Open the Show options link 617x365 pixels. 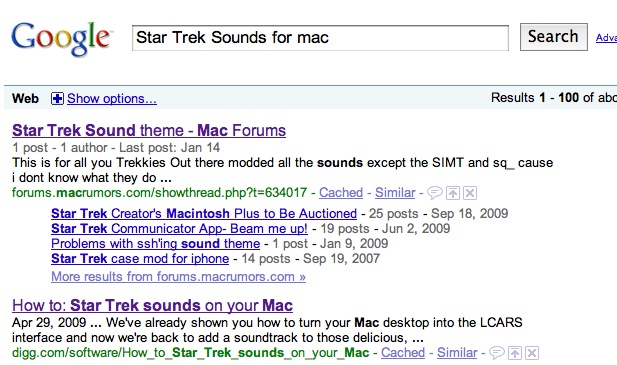pyautogui.click(x=112, y=98)
